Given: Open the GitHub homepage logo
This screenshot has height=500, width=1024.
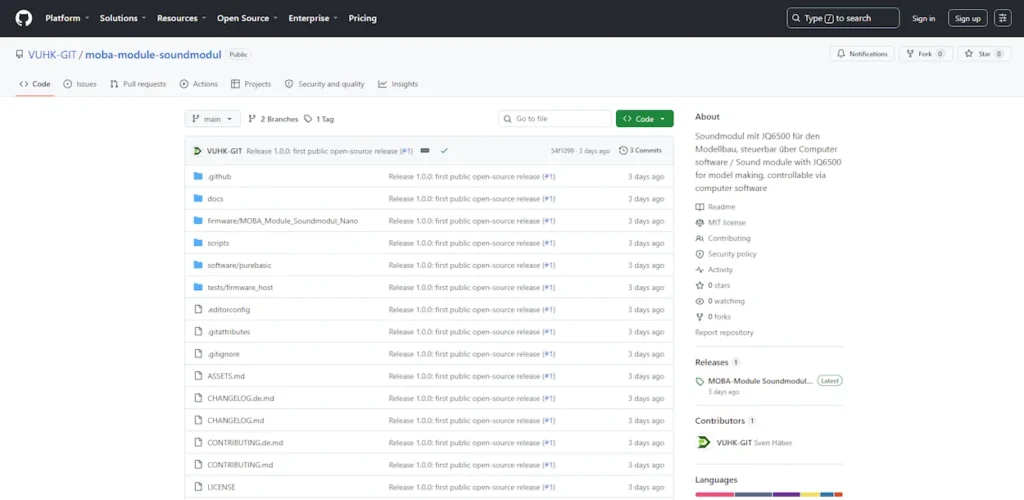Looking at the screenshot, I should [24, 18].
